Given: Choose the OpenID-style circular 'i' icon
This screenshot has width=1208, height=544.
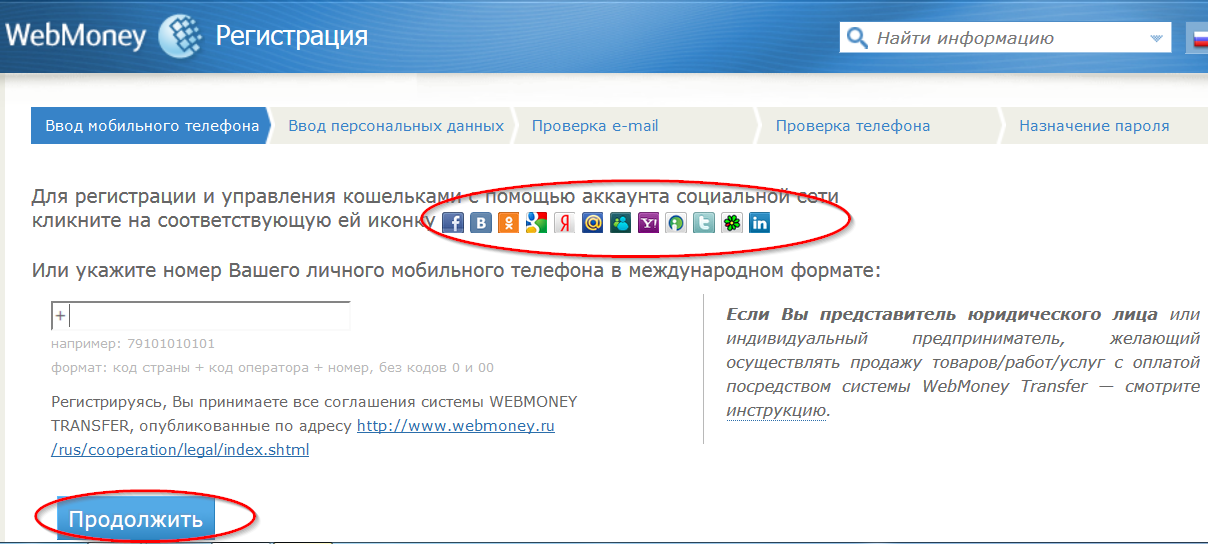Looking at the screenshot, I should pos(676,223).
